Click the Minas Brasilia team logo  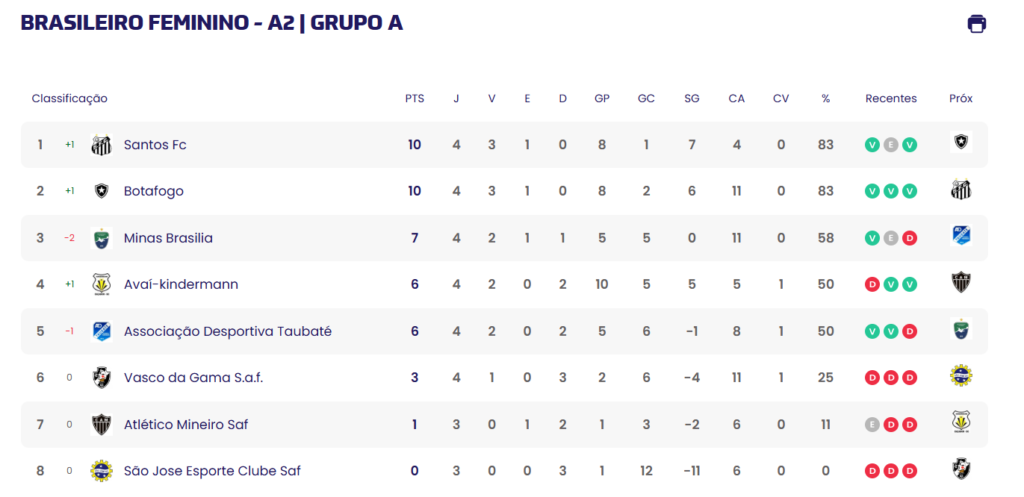coord(101,238)
